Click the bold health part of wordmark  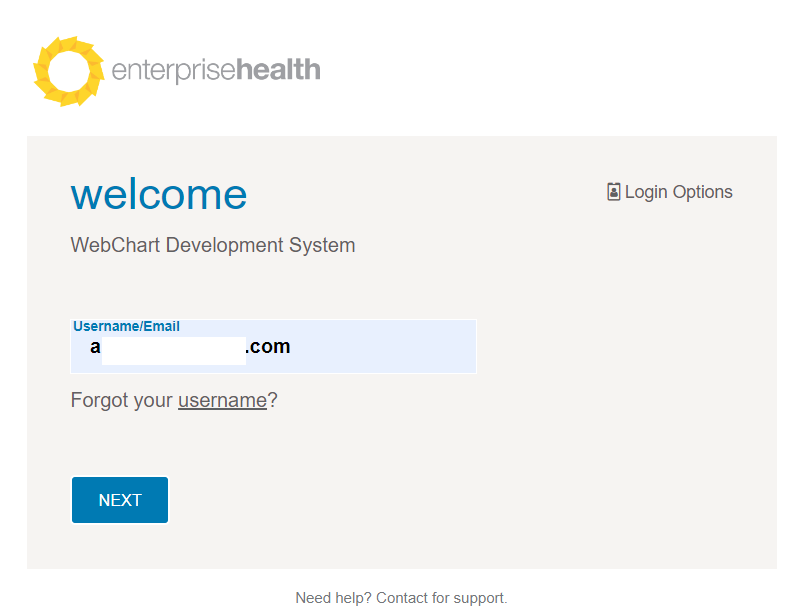tap(279, 69)
